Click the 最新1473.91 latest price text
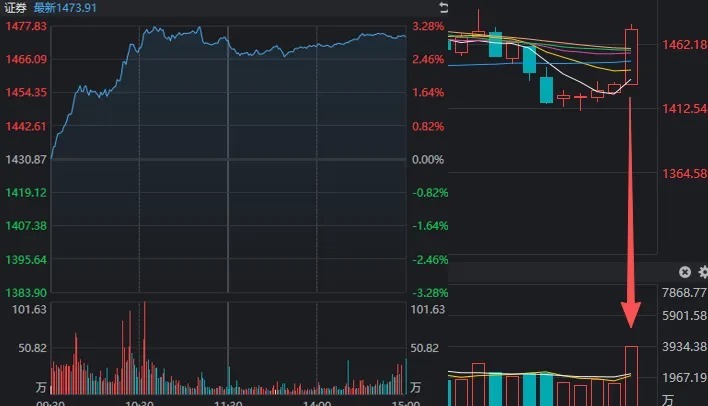The width and height of the screenshot is (708, 406). pyautogui.click(x=65, y=8)
